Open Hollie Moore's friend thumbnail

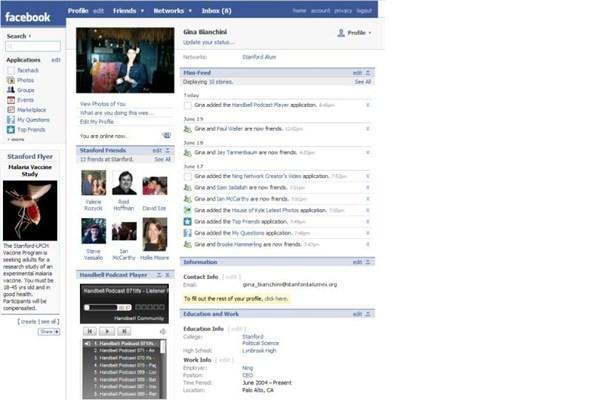[x=155, y=234]
